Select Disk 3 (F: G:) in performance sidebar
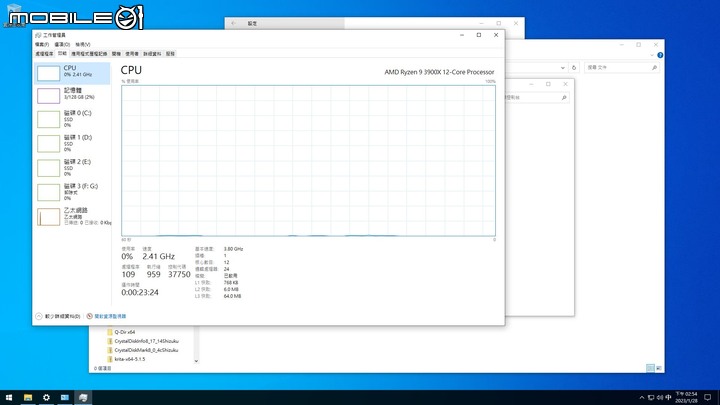Viewport: 720px width, 405px height. 72,192
